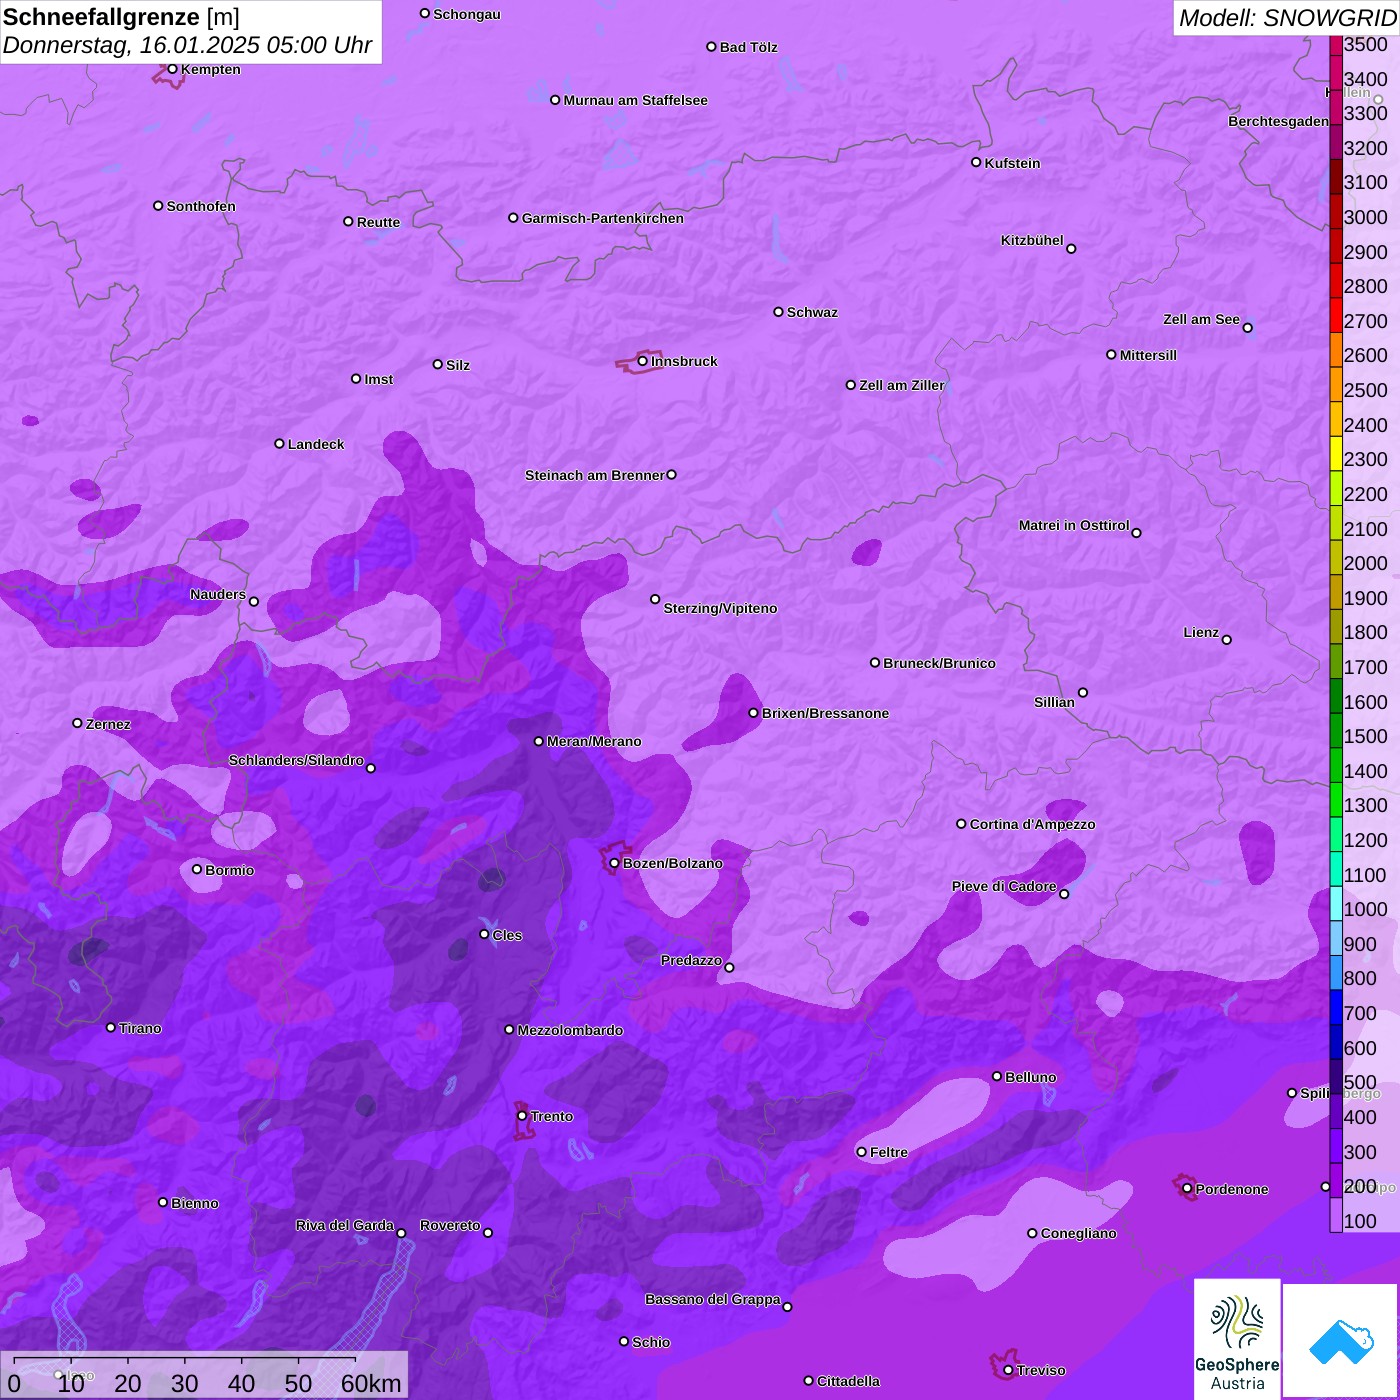Select the Rovereto label
Viewport: 1400px width, 1400px height.
click(450, 1225)
